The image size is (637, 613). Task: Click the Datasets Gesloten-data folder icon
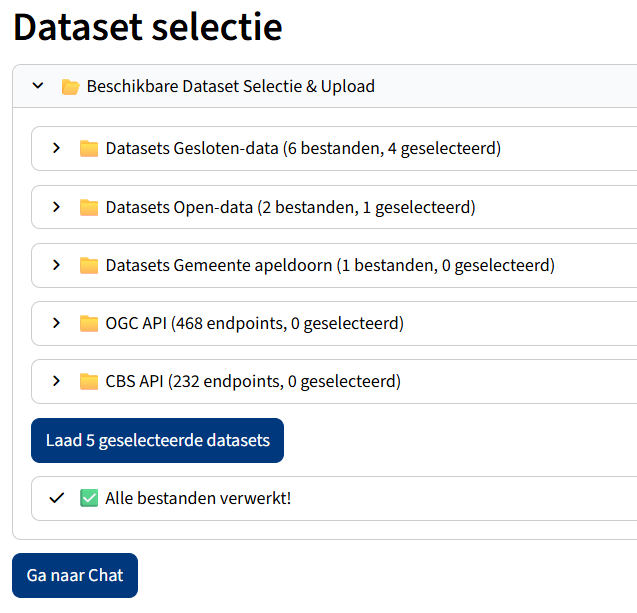pos(89,149)
